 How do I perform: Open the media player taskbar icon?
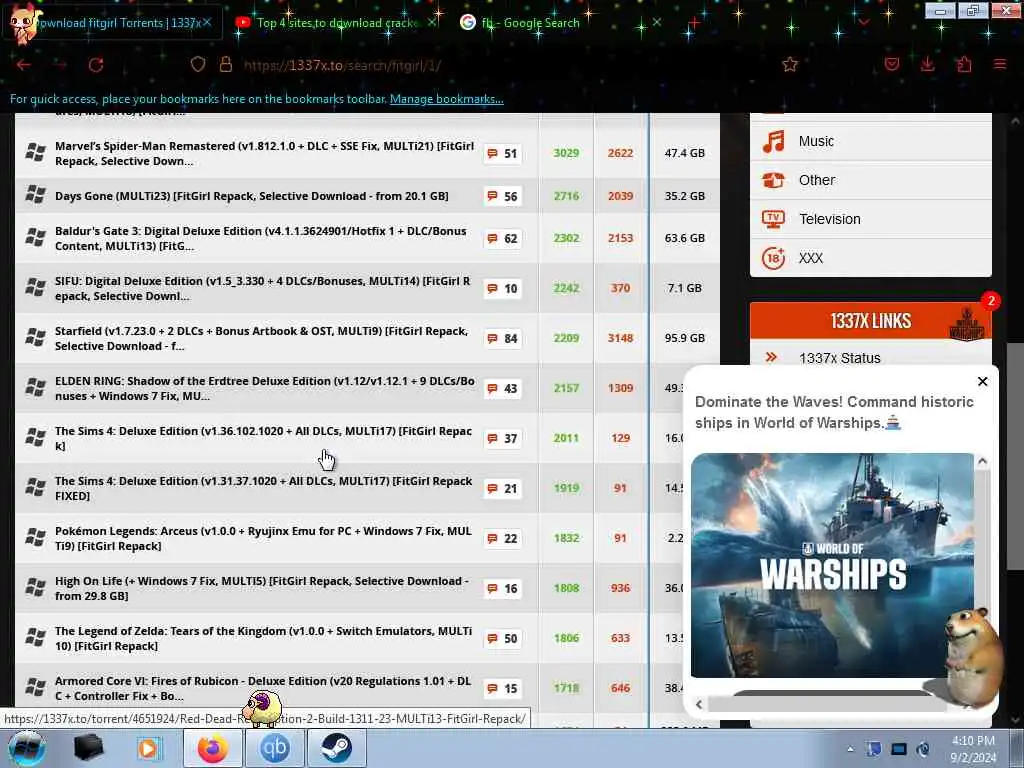pyautogui.click(x=148, y=748)
